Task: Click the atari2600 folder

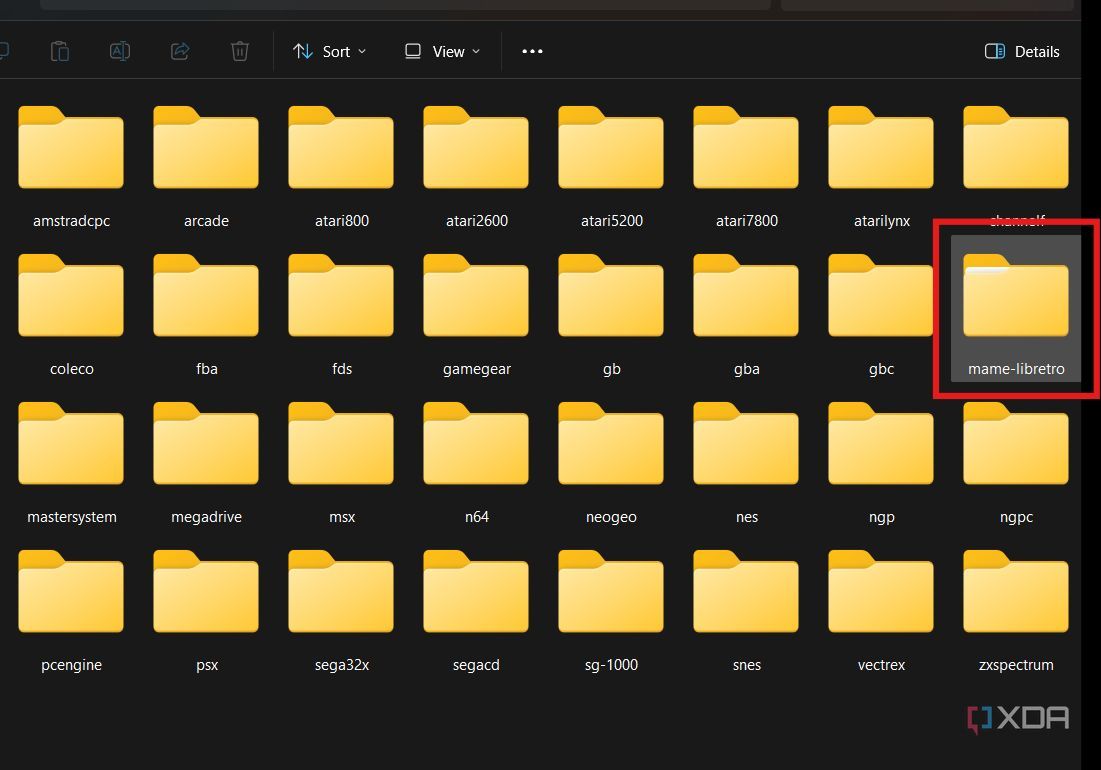Action: point(476,150)
